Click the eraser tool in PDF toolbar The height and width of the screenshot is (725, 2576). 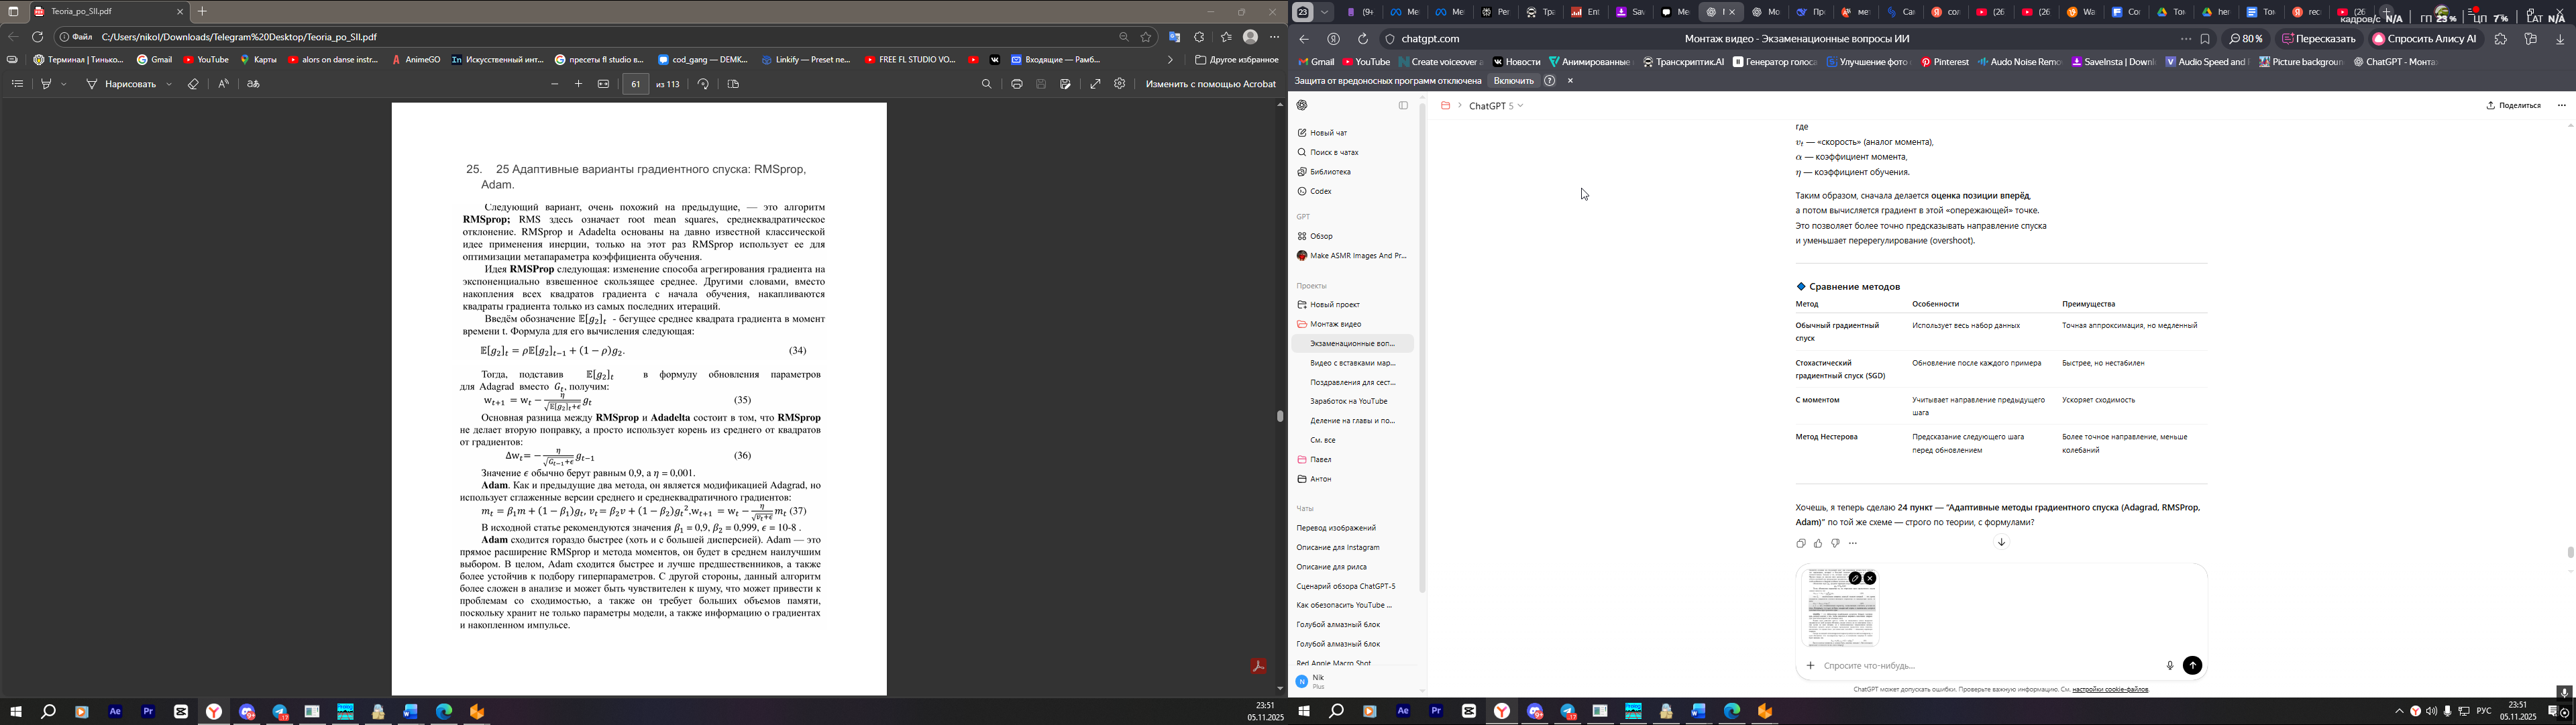(x=193, y=85)
